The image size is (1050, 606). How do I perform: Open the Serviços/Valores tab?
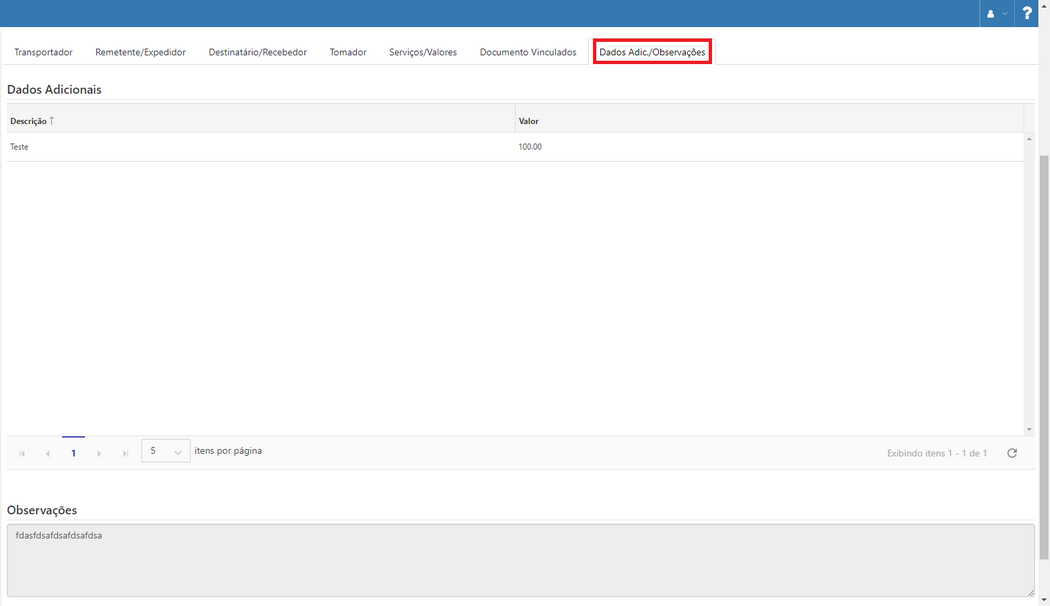coord(422,51)
